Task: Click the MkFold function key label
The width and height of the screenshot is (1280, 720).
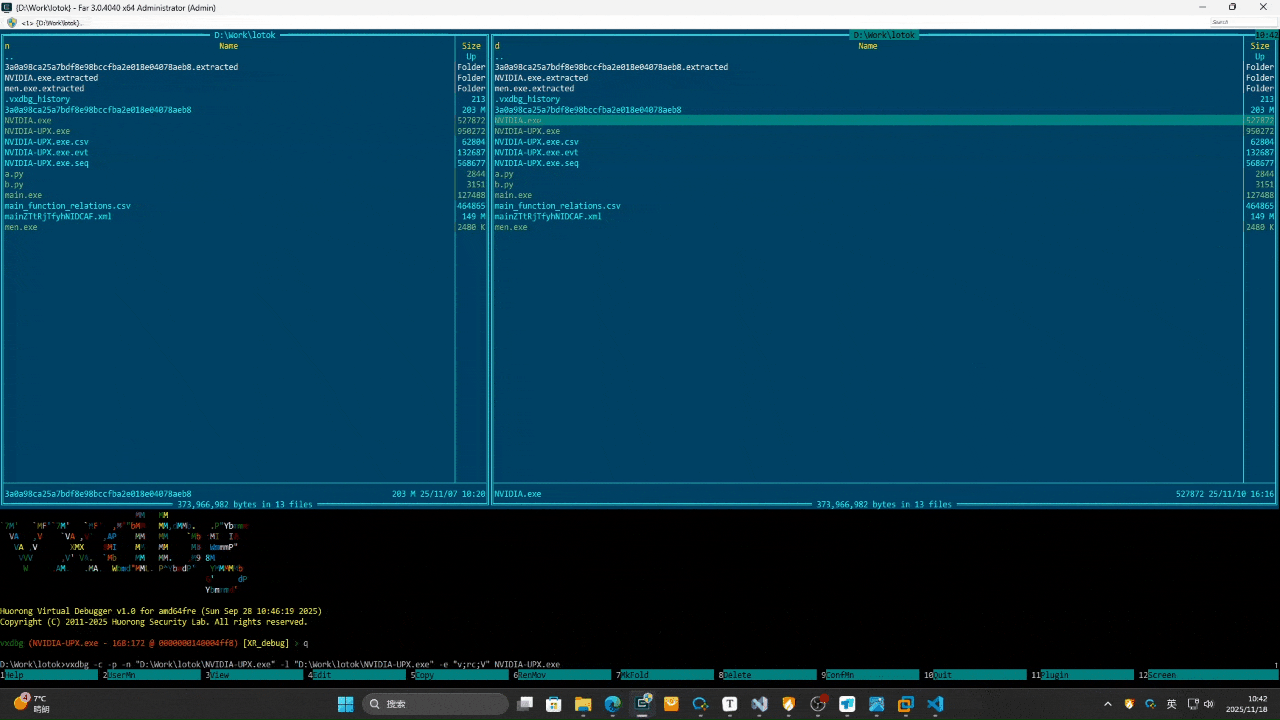Action: (665, 675)
